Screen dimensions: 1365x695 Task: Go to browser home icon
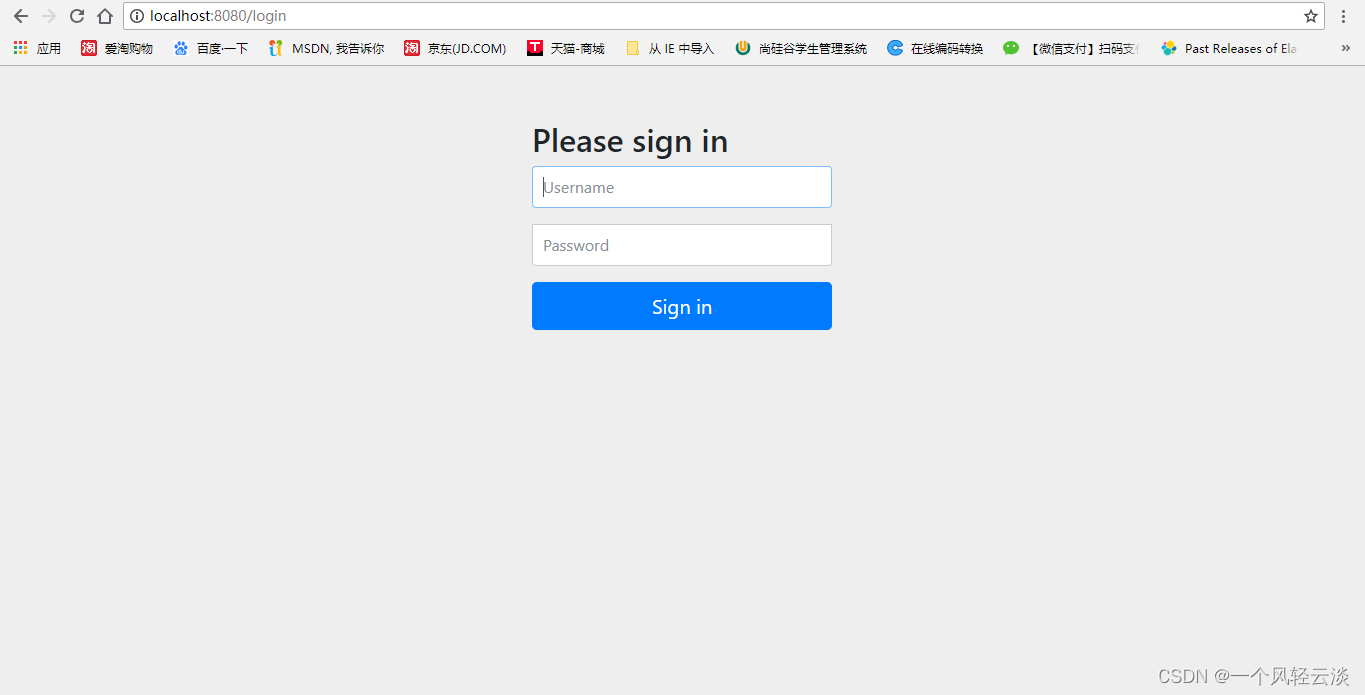point(104,16)
